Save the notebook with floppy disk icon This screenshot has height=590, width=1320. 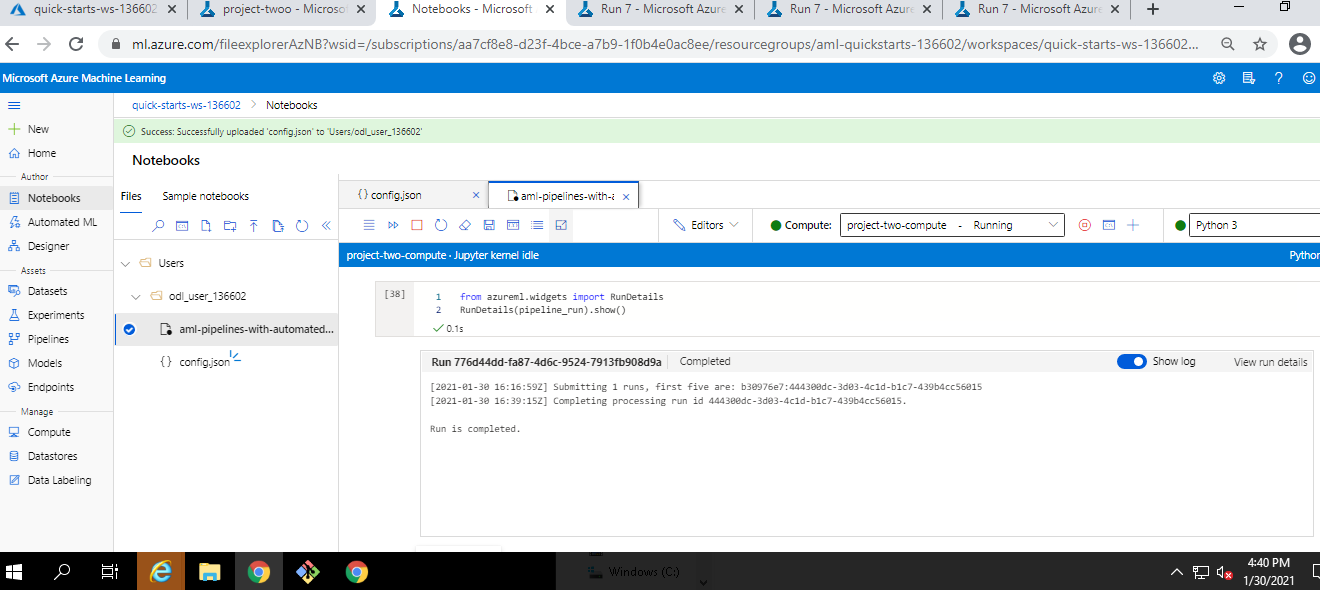489,225
